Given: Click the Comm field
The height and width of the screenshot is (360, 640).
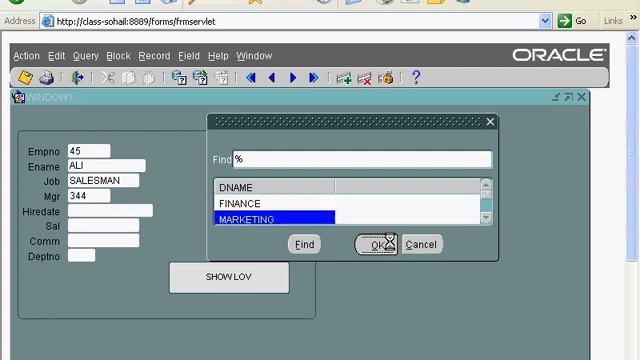Looking at the screenshot, I should (103, 241).
